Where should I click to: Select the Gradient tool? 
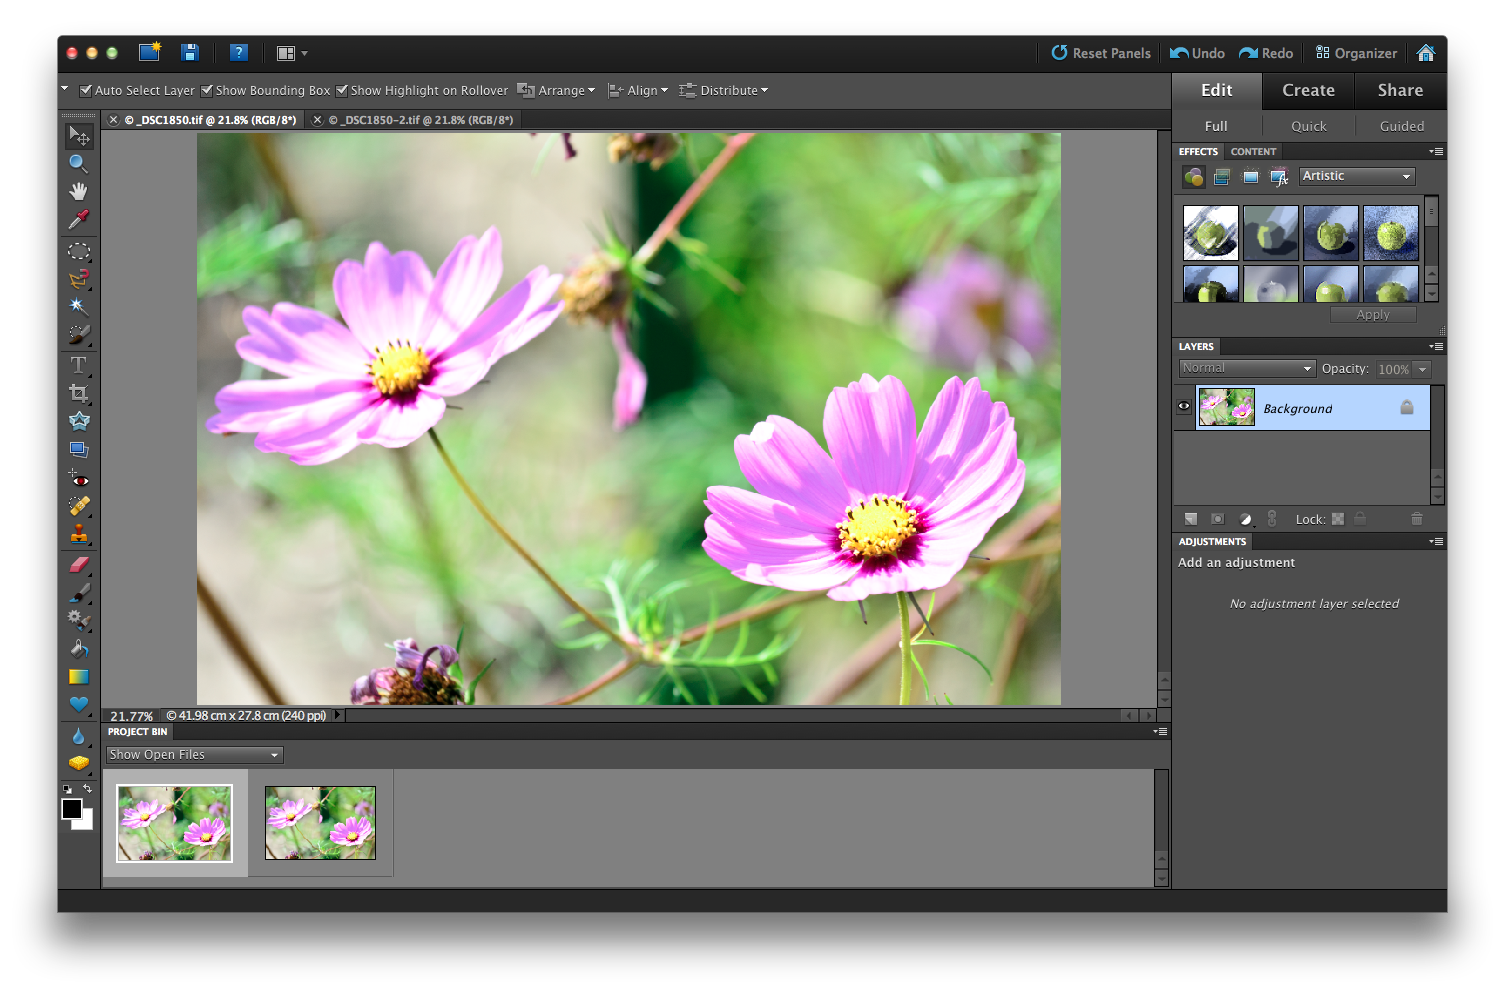point(78,677)
